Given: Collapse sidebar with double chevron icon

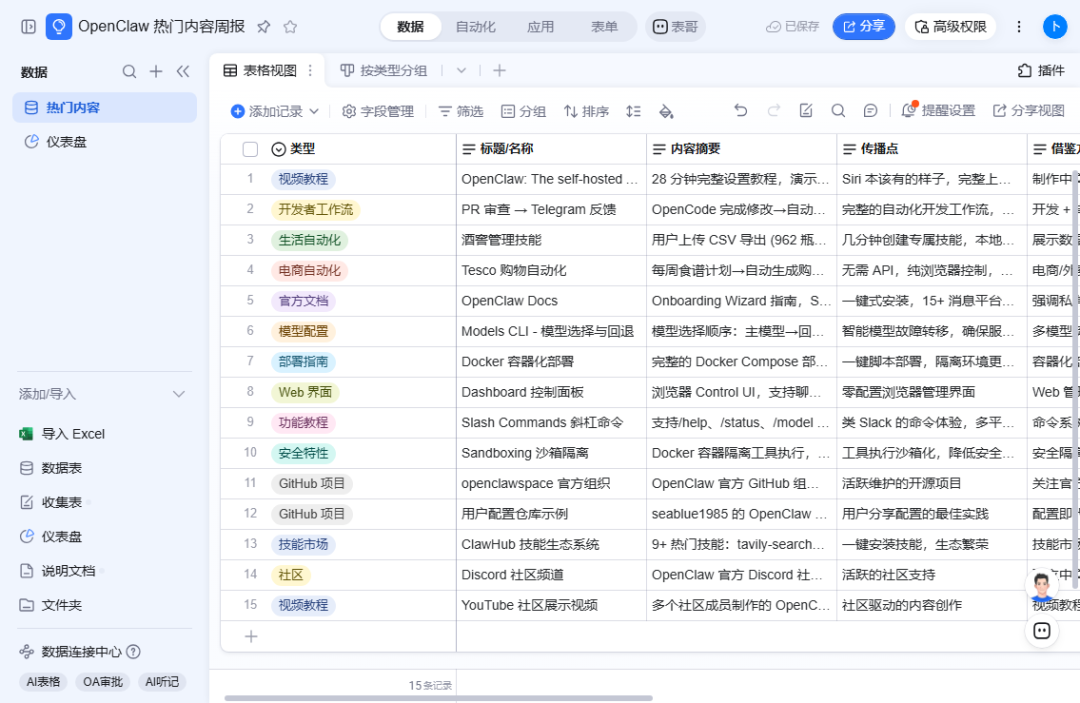Looking at the screenshot, I should click(x=183, y=71).
